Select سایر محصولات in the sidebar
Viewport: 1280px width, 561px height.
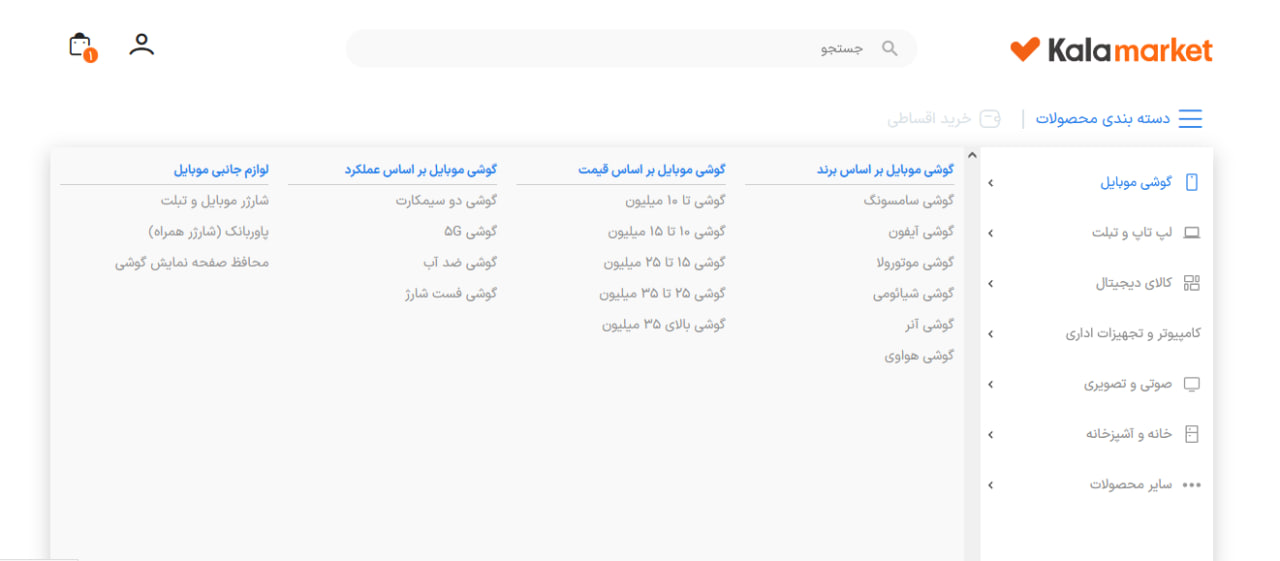1130,485
